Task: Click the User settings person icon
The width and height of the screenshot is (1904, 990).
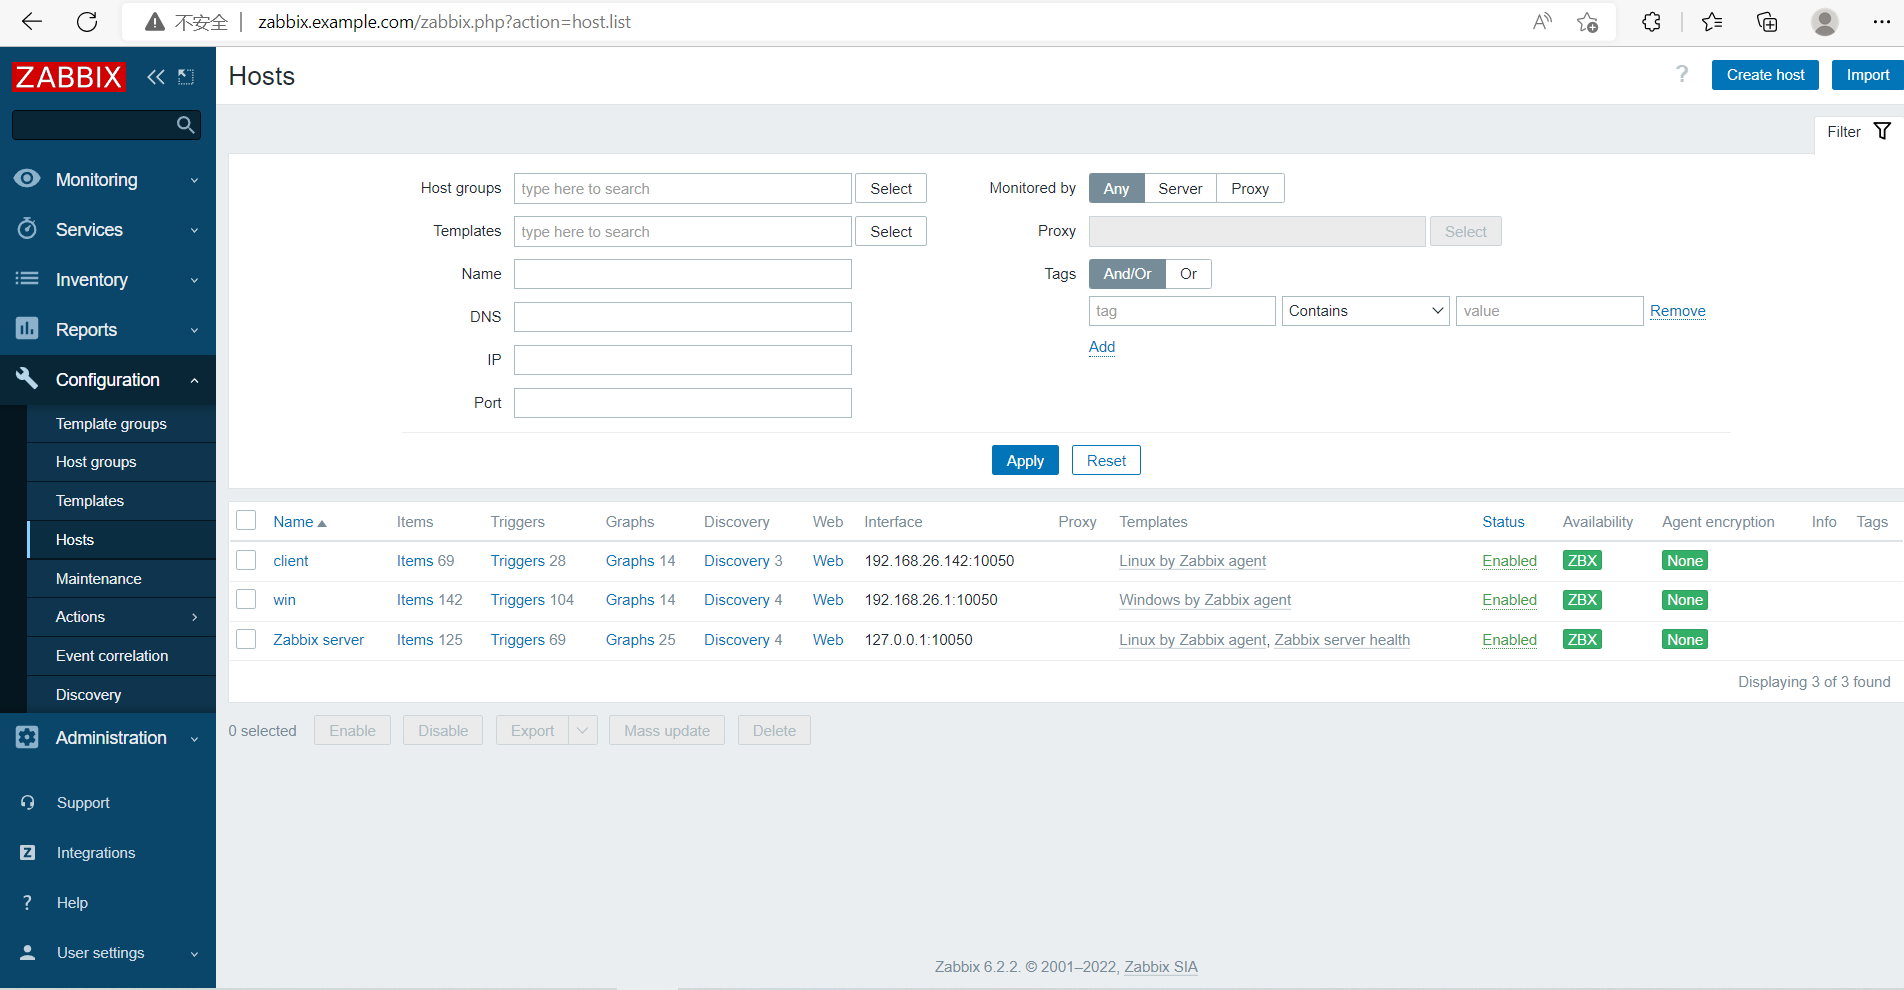Action: coord(28,953)
